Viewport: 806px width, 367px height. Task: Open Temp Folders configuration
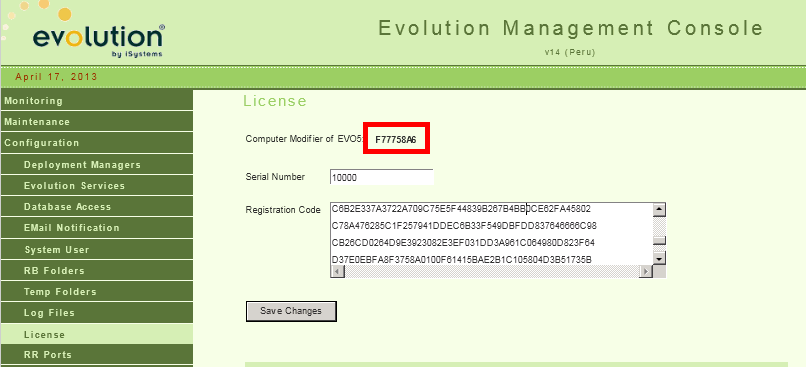click(x=97, y=291)
